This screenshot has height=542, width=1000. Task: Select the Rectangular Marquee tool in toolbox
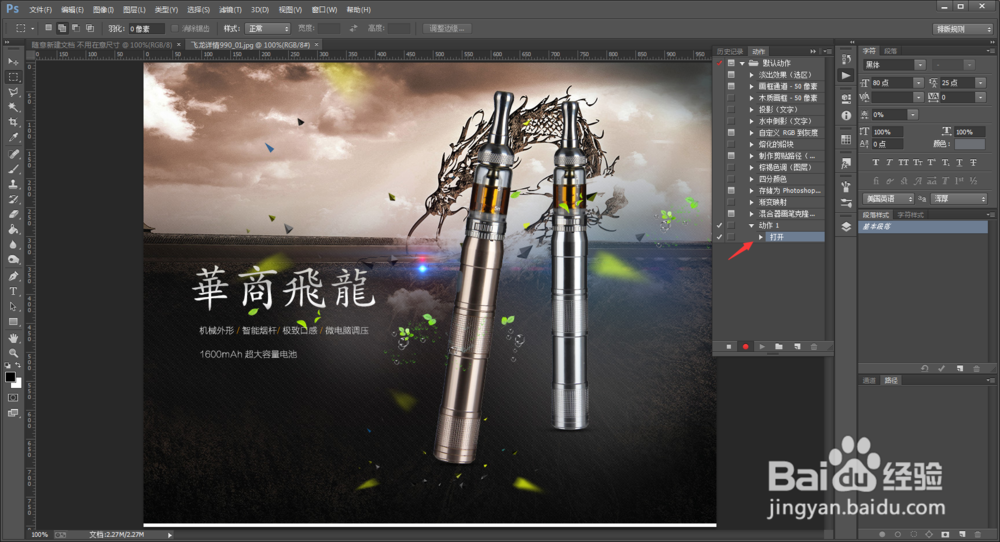tap(13, 77)
